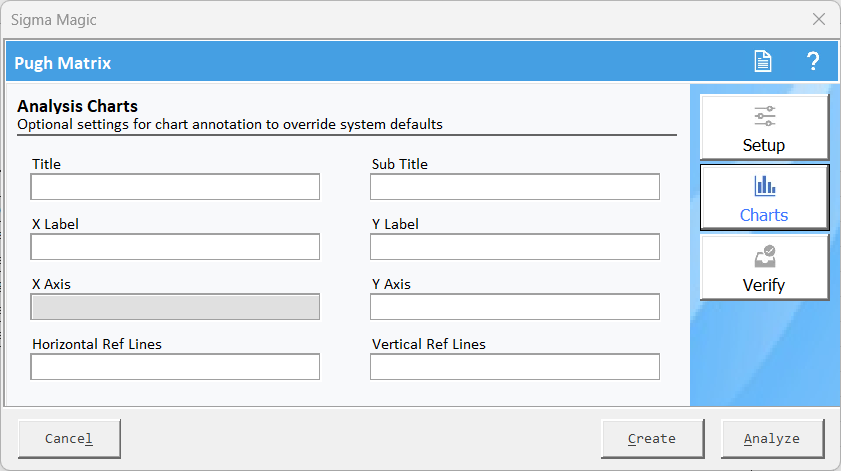Focus the Y Axis input box
The width and height of the screenshot is (841, 471).
pyautogui.click(x=515, y=306)
